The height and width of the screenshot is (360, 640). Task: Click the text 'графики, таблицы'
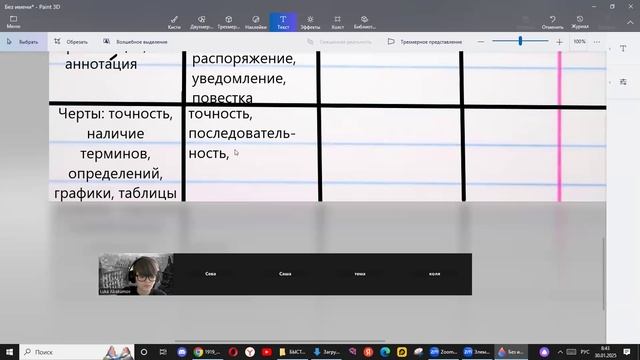[116, 193]
